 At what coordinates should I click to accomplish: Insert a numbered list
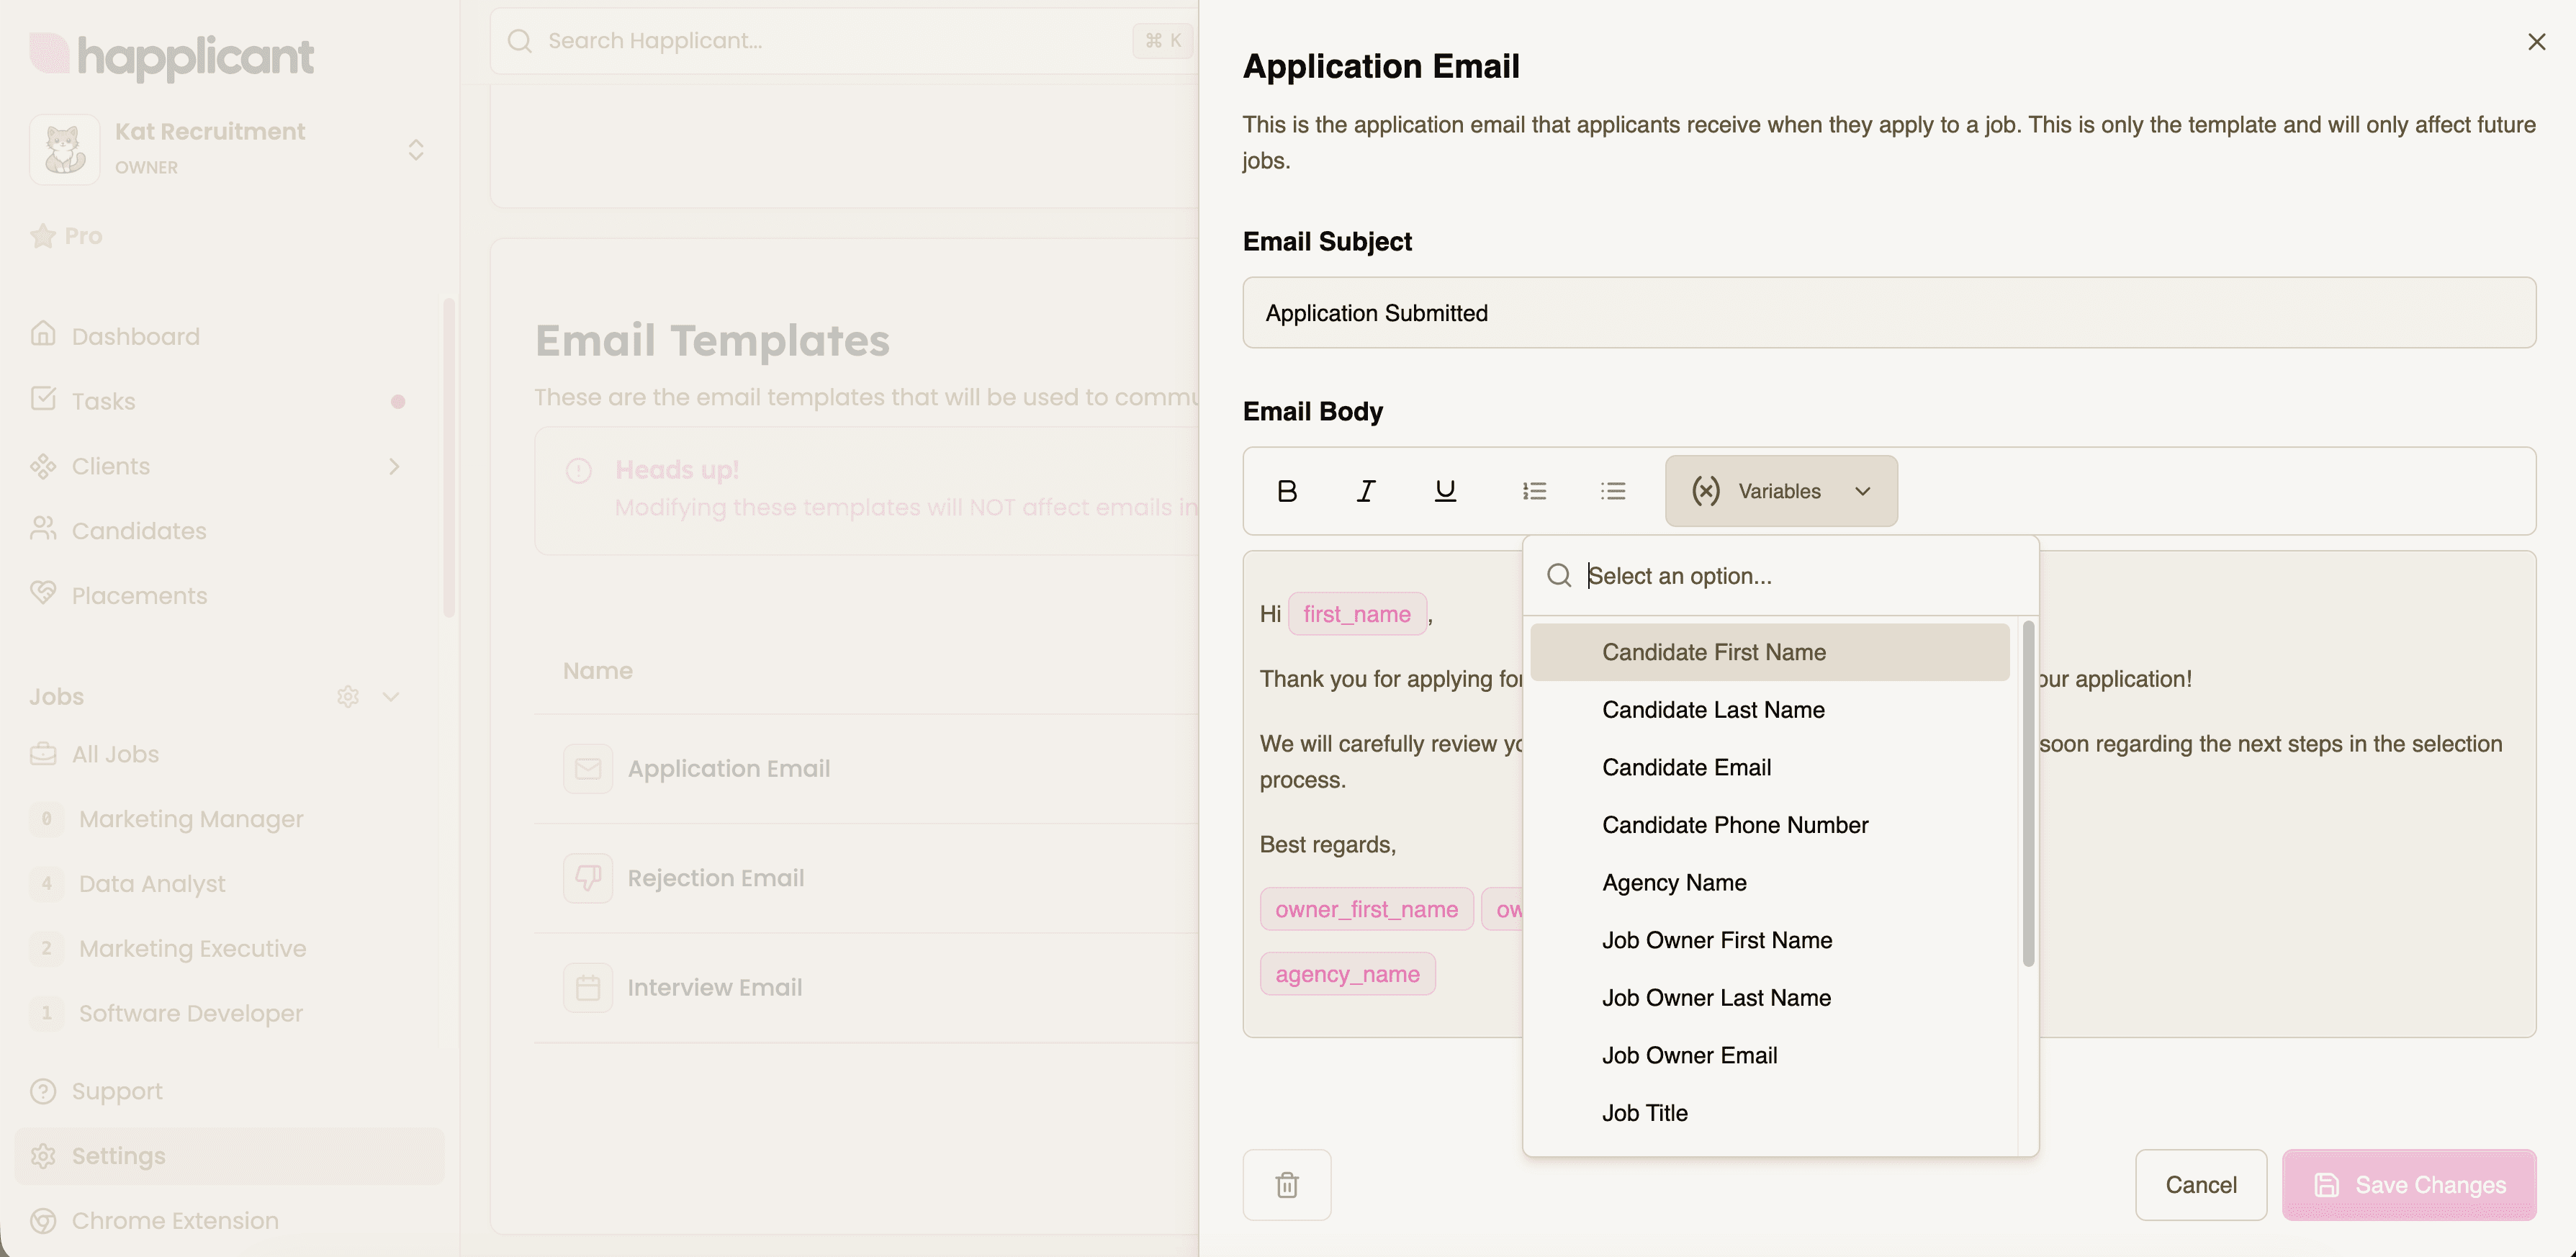(1534, 491)
